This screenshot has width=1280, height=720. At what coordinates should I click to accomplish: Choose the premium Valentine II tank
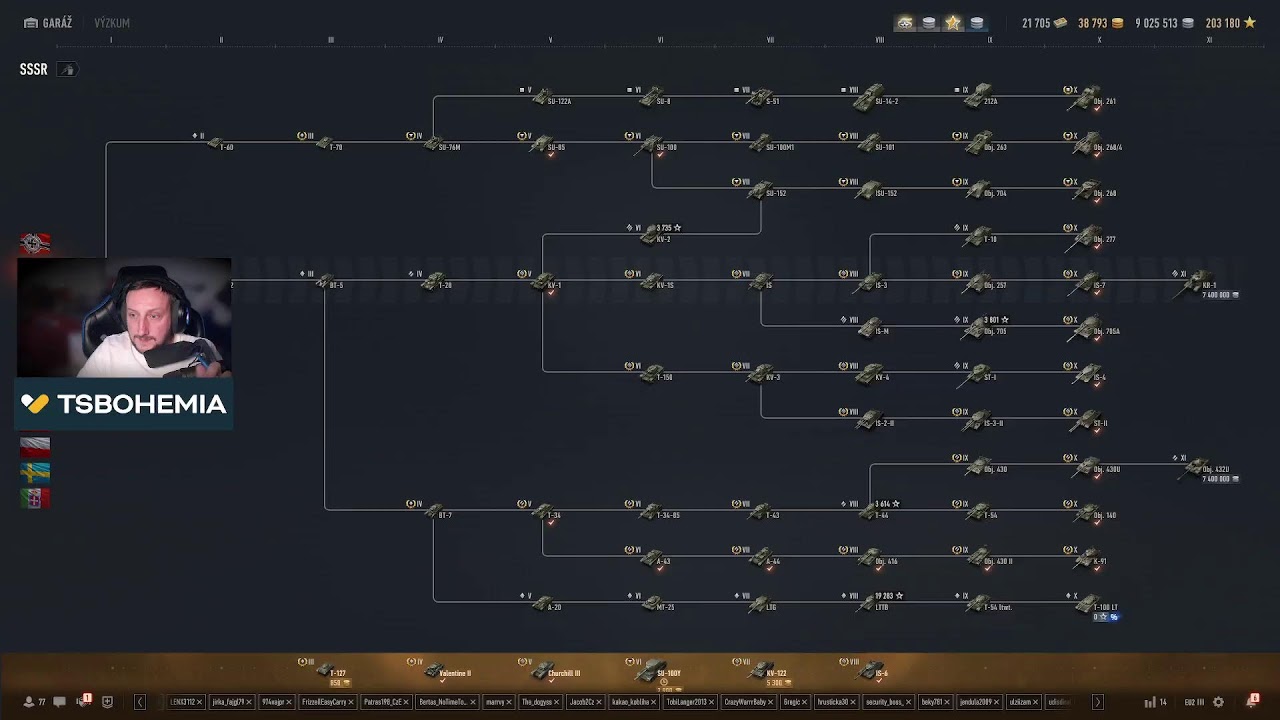click(x=440, y=671)
